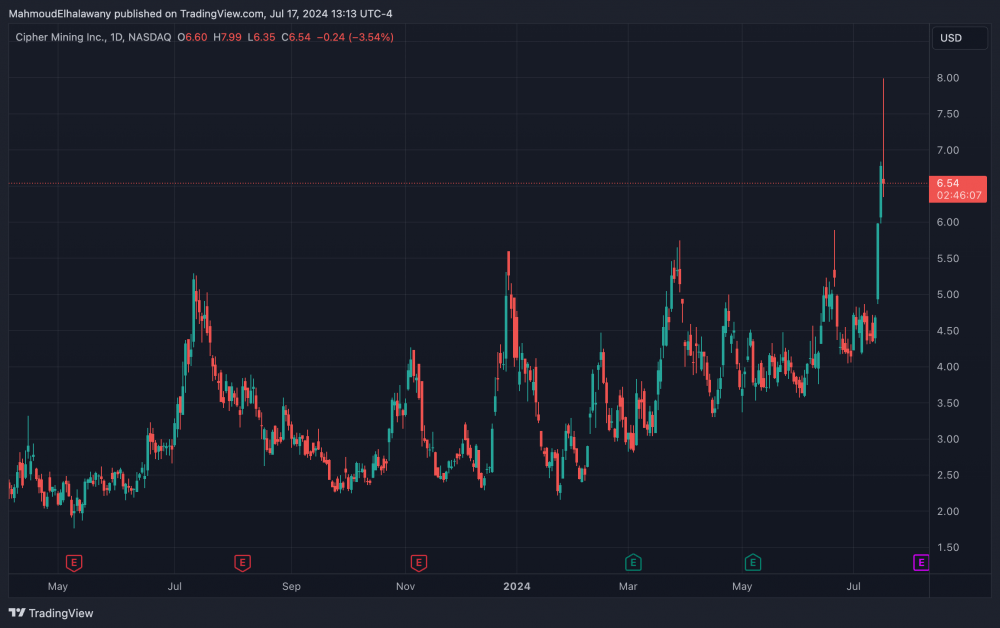The height and width of the screenshot is (628, 1000).
Task: Click the 2.00 price axis label
Action: pyautogui.click(x=948, y=511)
